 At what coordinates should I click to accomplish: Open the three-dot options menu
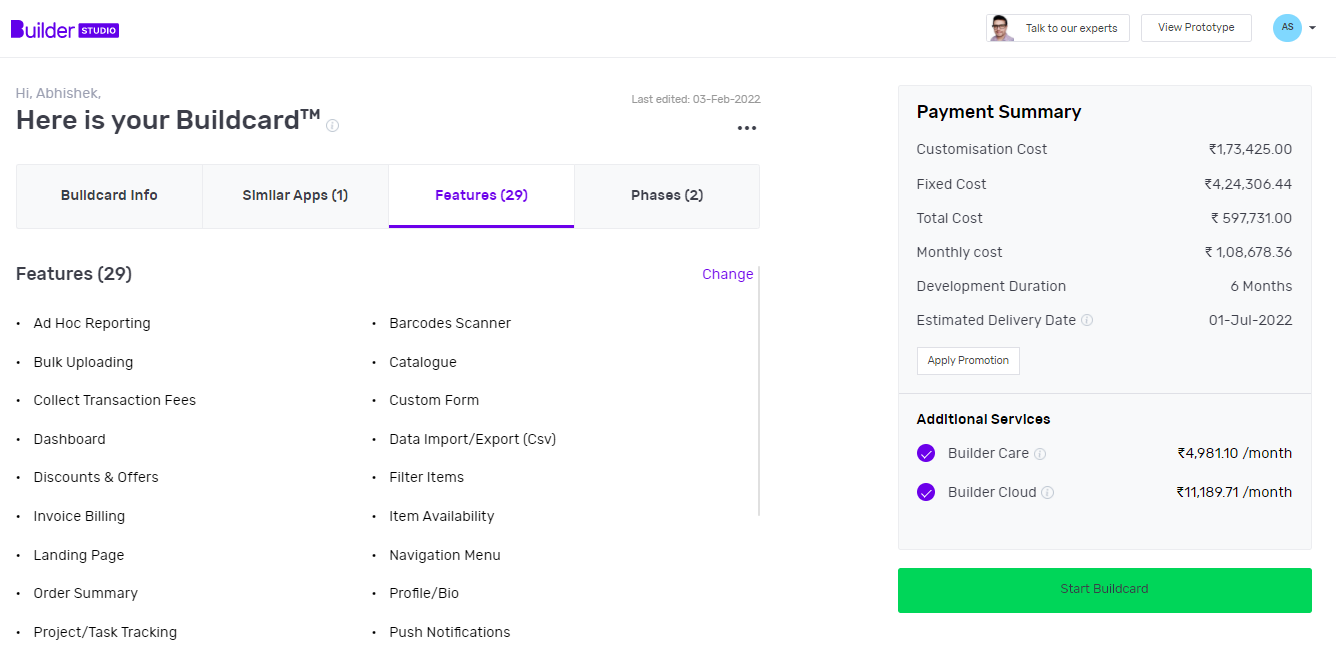[x=746, y=126]
